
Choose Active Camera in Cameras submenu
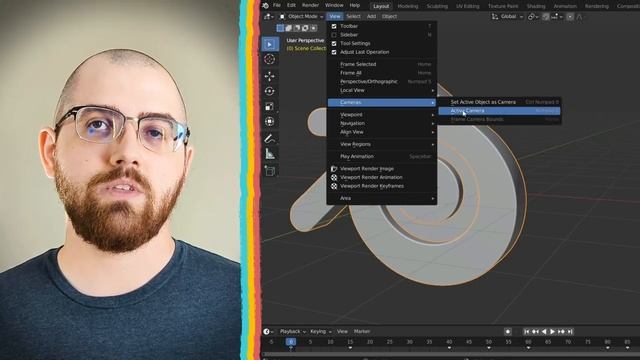pos(499,111)
